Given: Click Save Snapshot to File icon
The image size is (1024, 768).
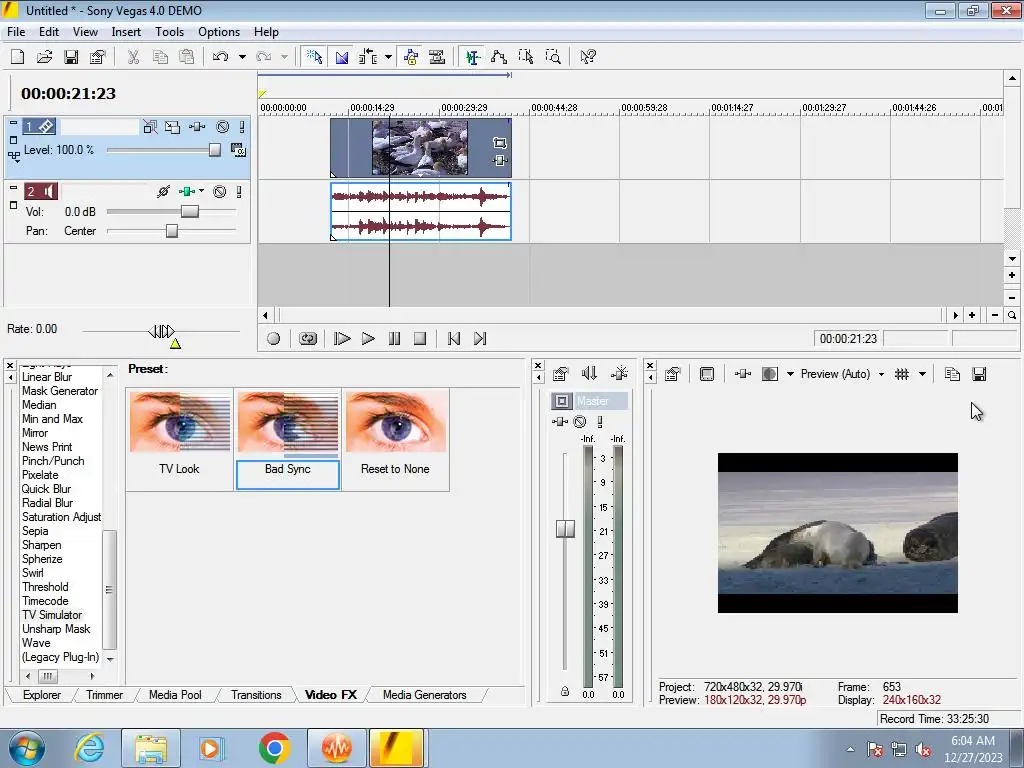Looking at the screenshot, I should tap(979, 374).
